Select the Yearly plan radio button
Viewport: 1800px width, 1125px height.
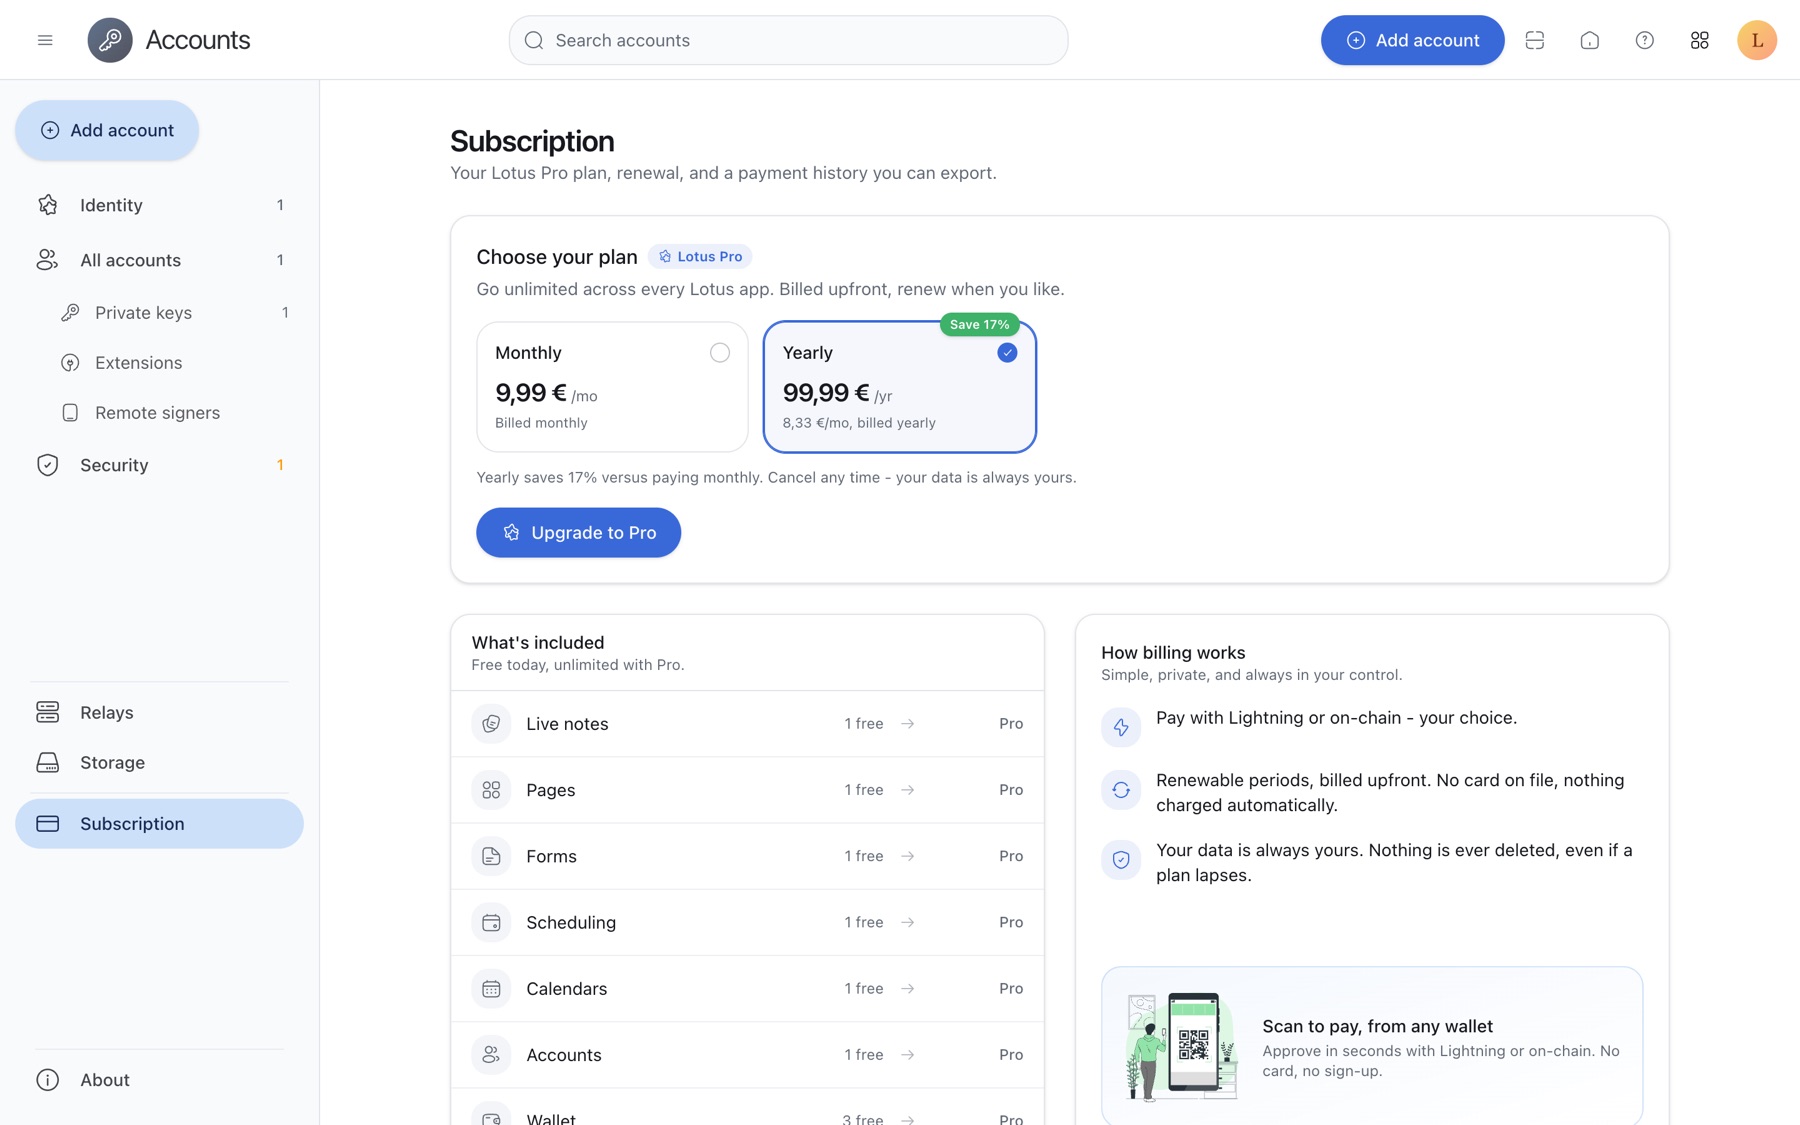point(1007,353)
